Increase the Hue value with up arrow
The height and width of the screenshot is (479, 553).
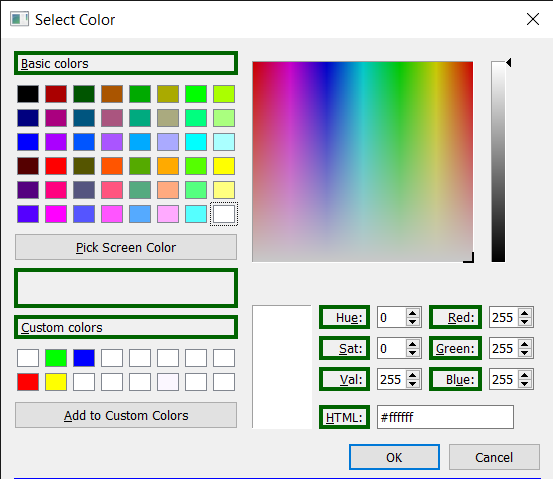click(413, 313)
